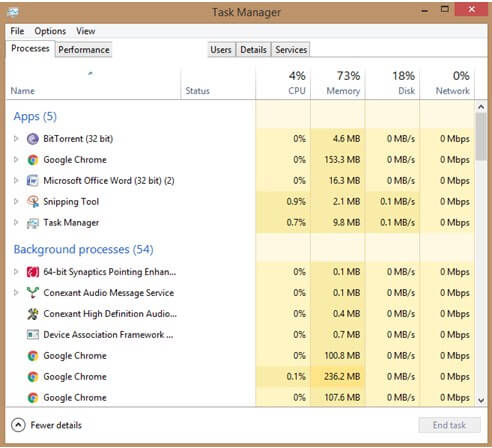Open the Options menu
Viewport: 492px width, 448px height.
[50, 31]
